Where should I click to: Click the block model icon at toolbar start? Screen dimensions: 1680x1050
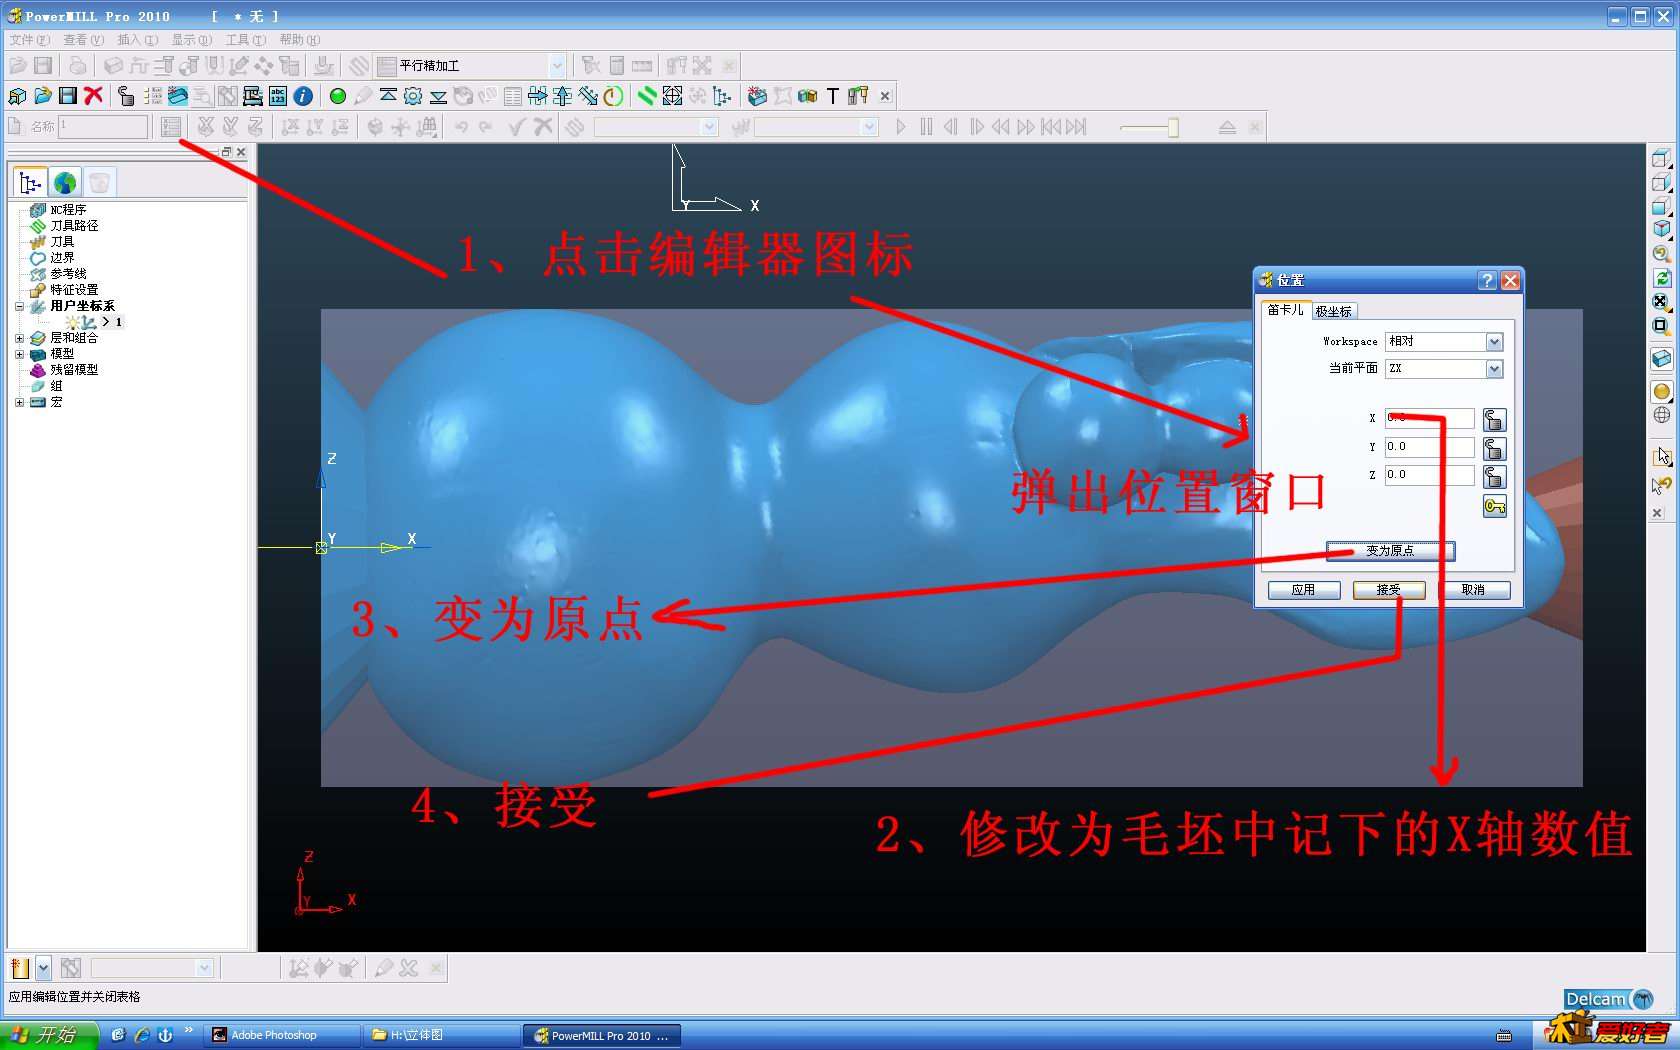tap(17, 95)
